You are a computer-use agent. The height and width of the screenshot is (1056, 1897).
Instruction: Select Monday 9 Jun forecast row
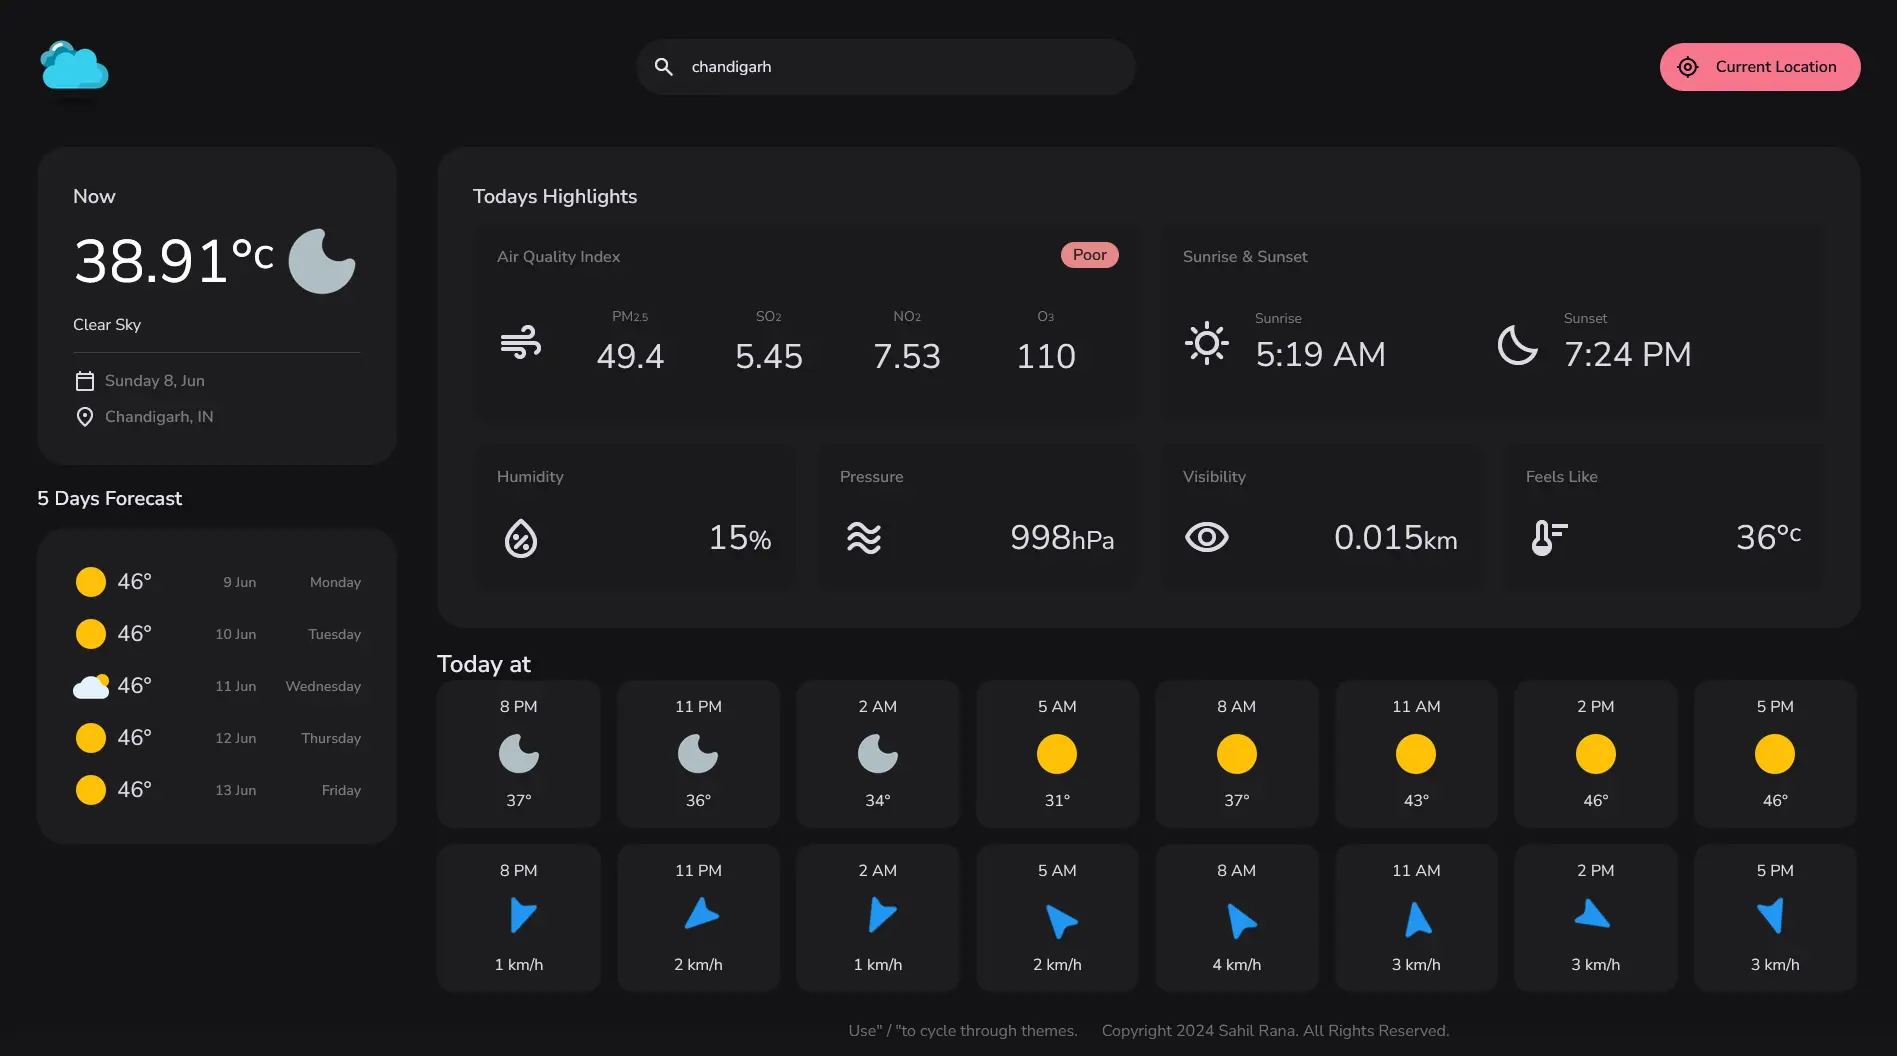click(217, 582)
